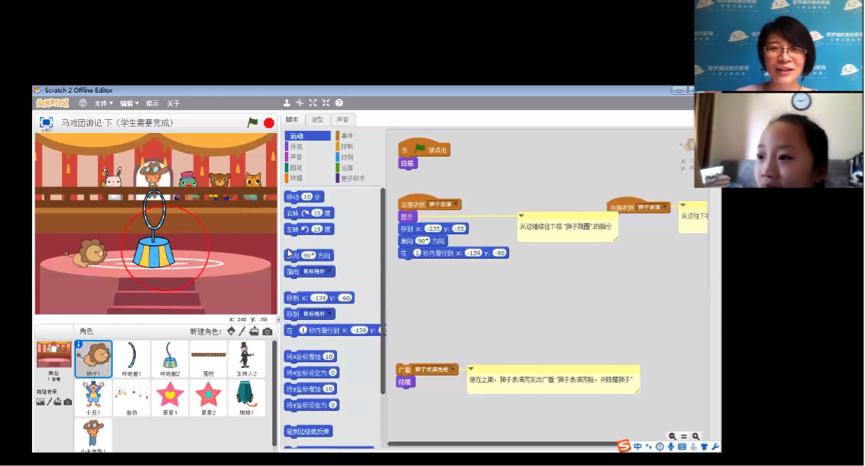Click the globe language icon in menu bar
This screenshot has height=466, width=865.
[83, 103]
